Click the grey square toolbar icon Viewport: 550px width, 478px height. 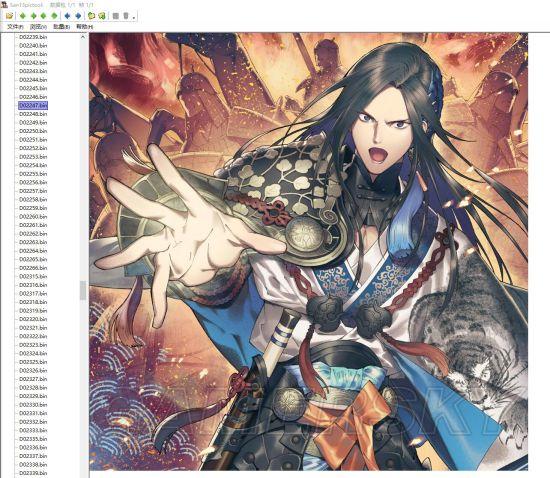click(116, 16)
